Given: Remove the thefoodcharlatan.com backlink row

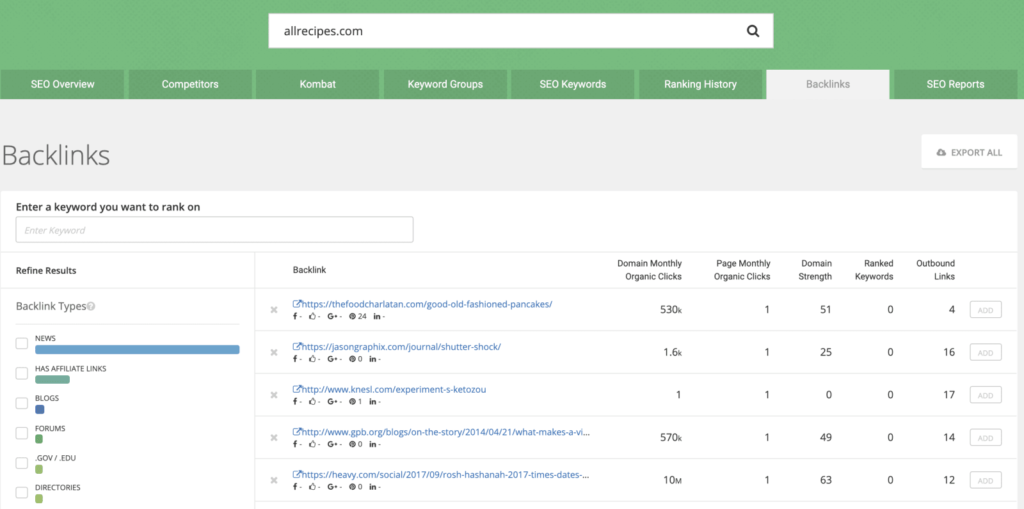Looking at the screenshot, I should (274, 310).
